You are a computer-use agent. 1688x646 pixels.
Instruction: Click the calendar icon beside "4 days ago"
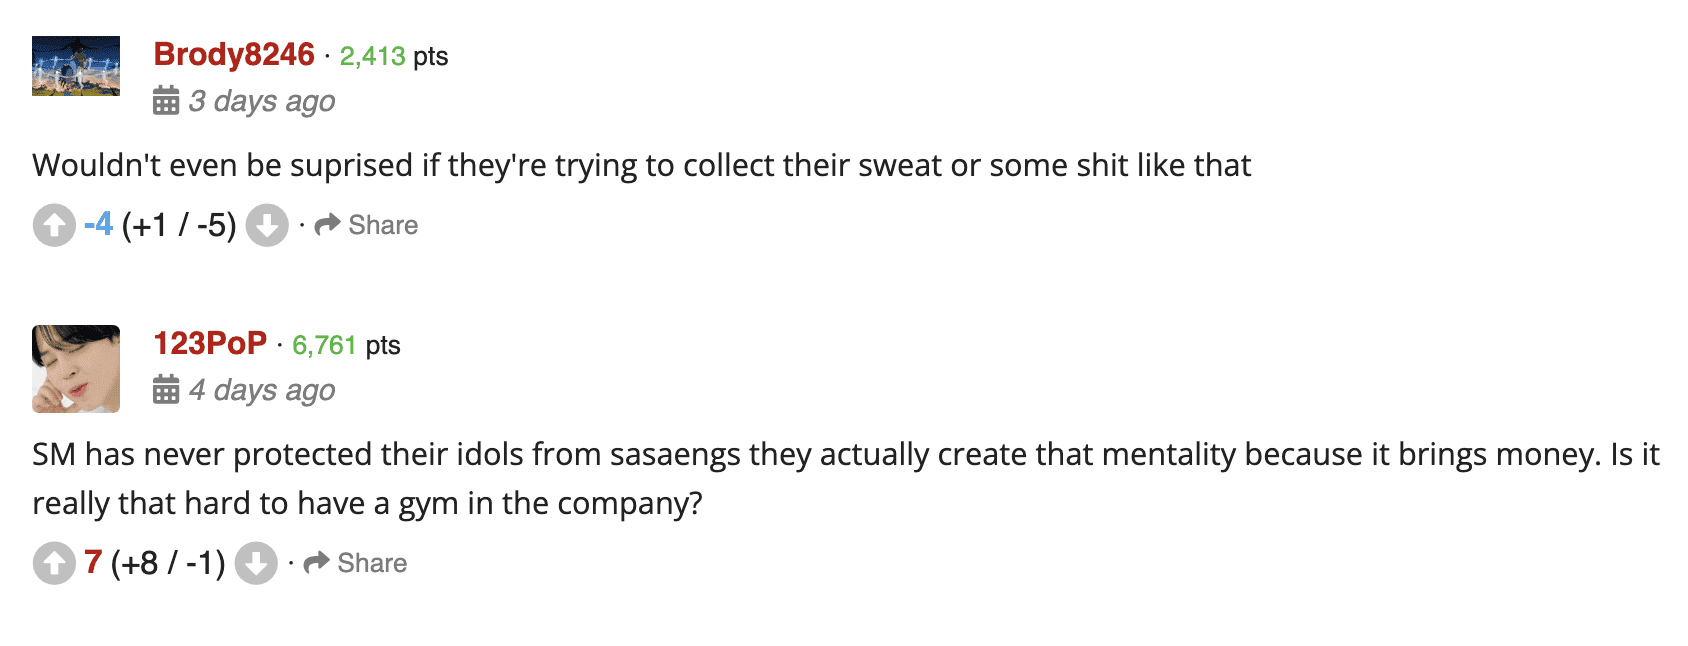[166, 389]
